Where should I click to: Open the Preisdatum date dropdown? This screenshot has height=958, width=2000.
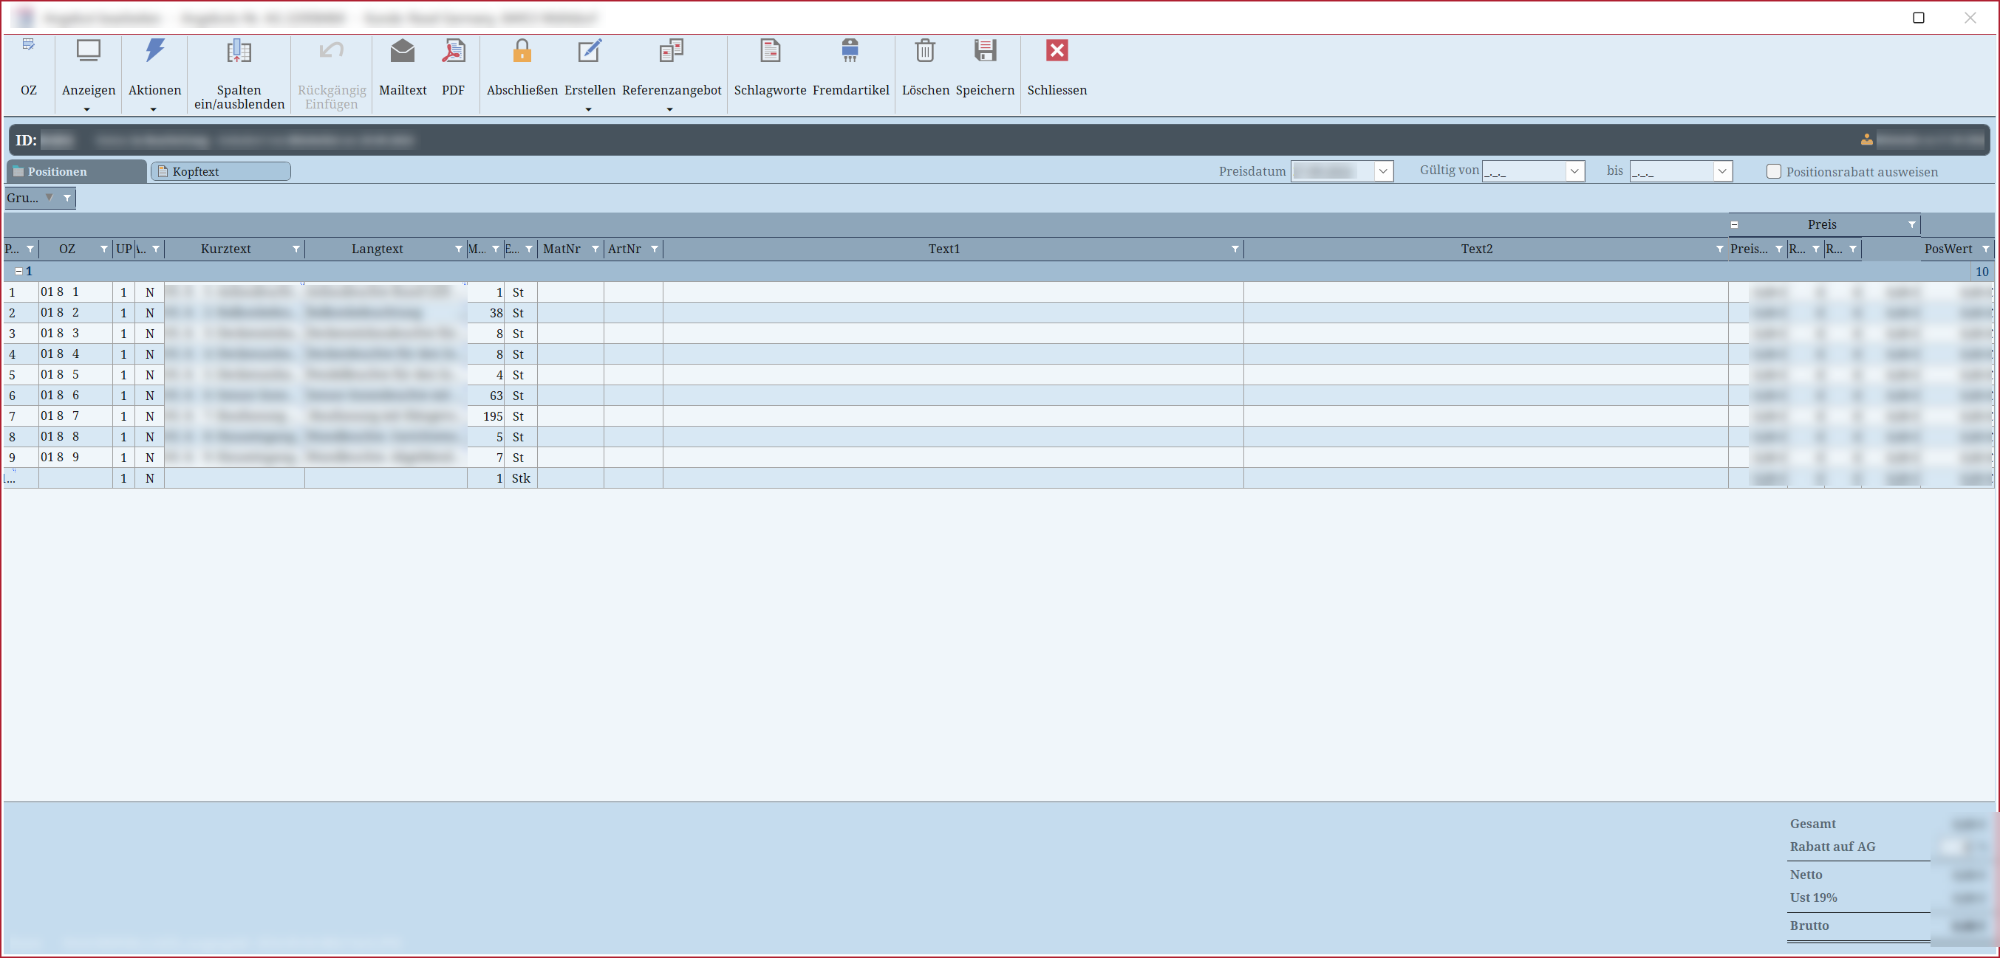tap(1383, 172)
